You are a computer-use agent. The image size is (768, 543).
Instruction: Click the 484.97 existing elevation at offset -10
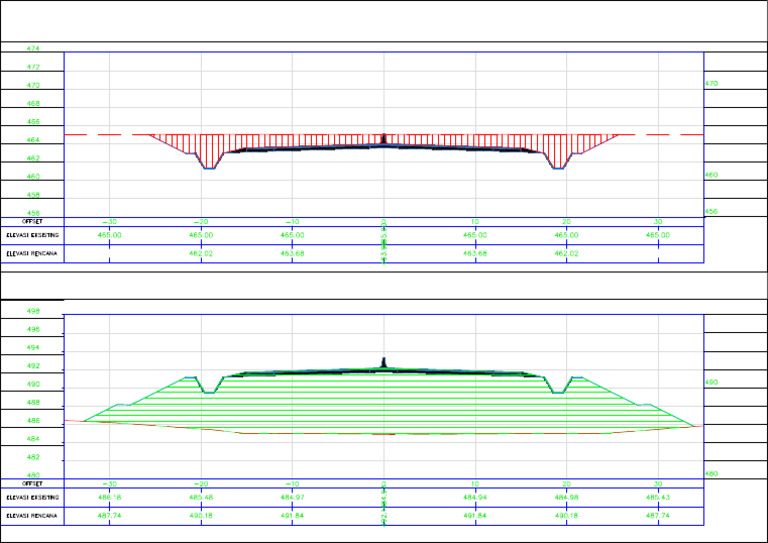[x=292, y=497]
